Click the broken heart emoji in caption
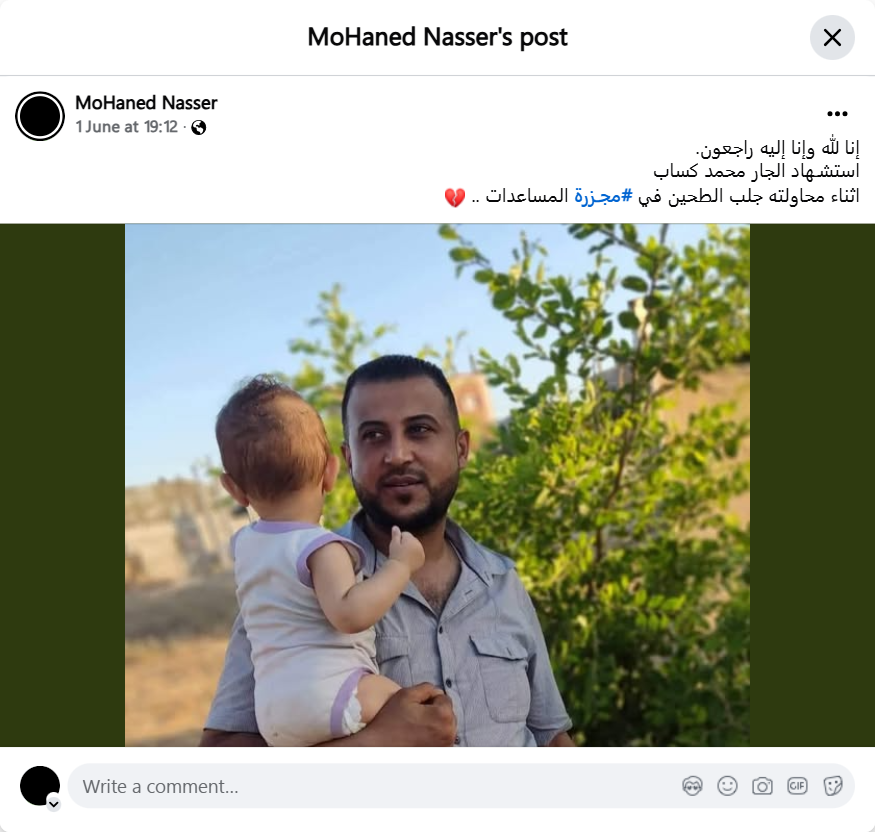Image resolution: width=875 pixels, height=832 pixels. pos(455,197)
